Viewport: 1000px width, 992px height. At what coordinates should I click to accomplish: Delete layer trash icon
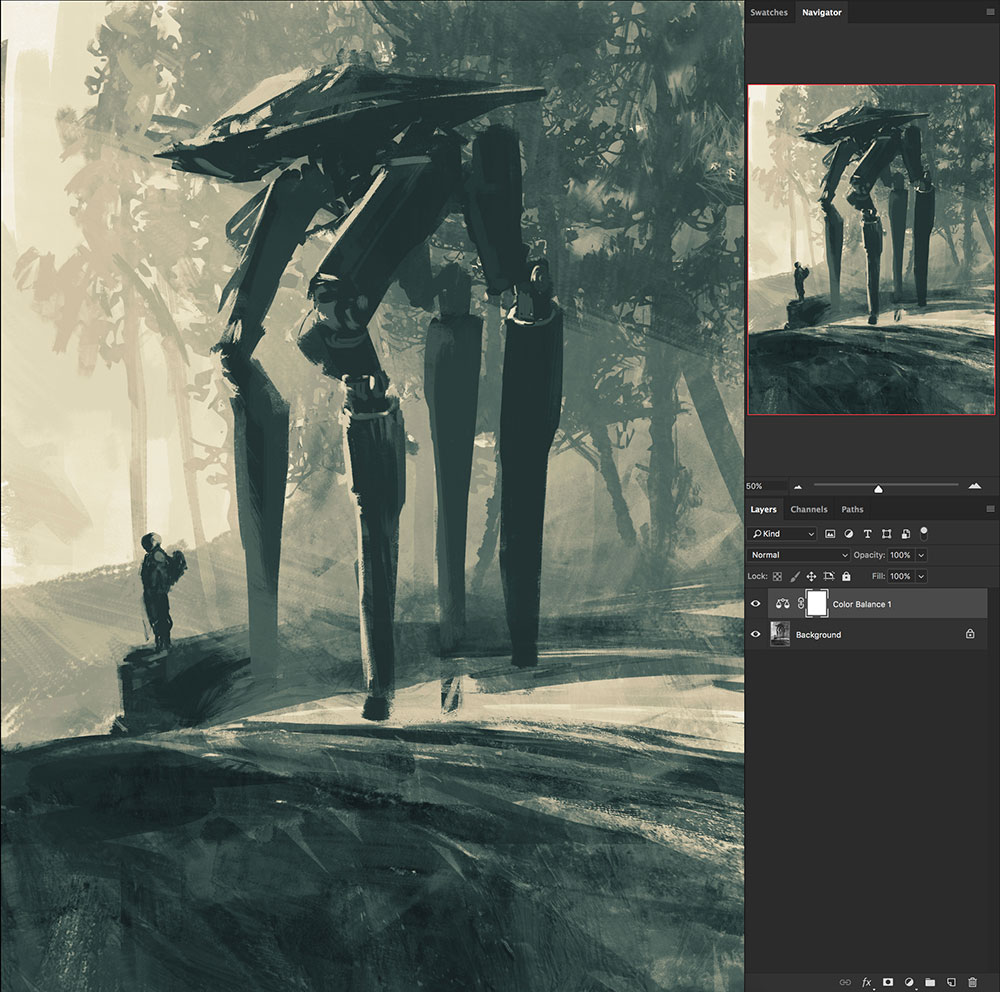pos(972,982)
